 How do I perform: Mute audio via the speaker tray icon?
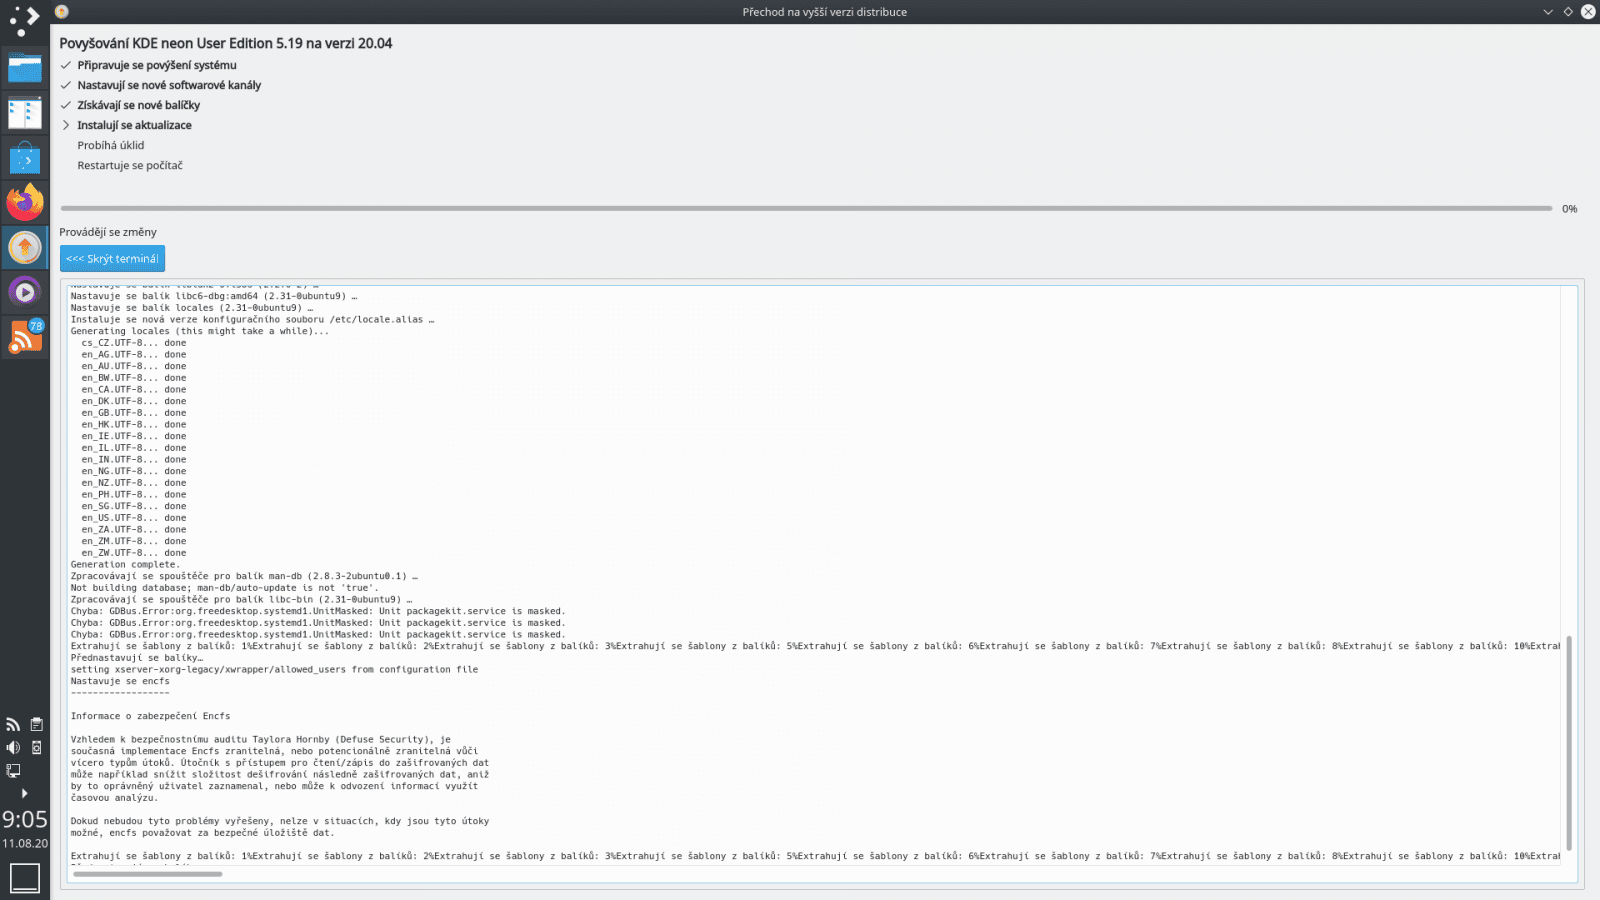tap(13, 746)
